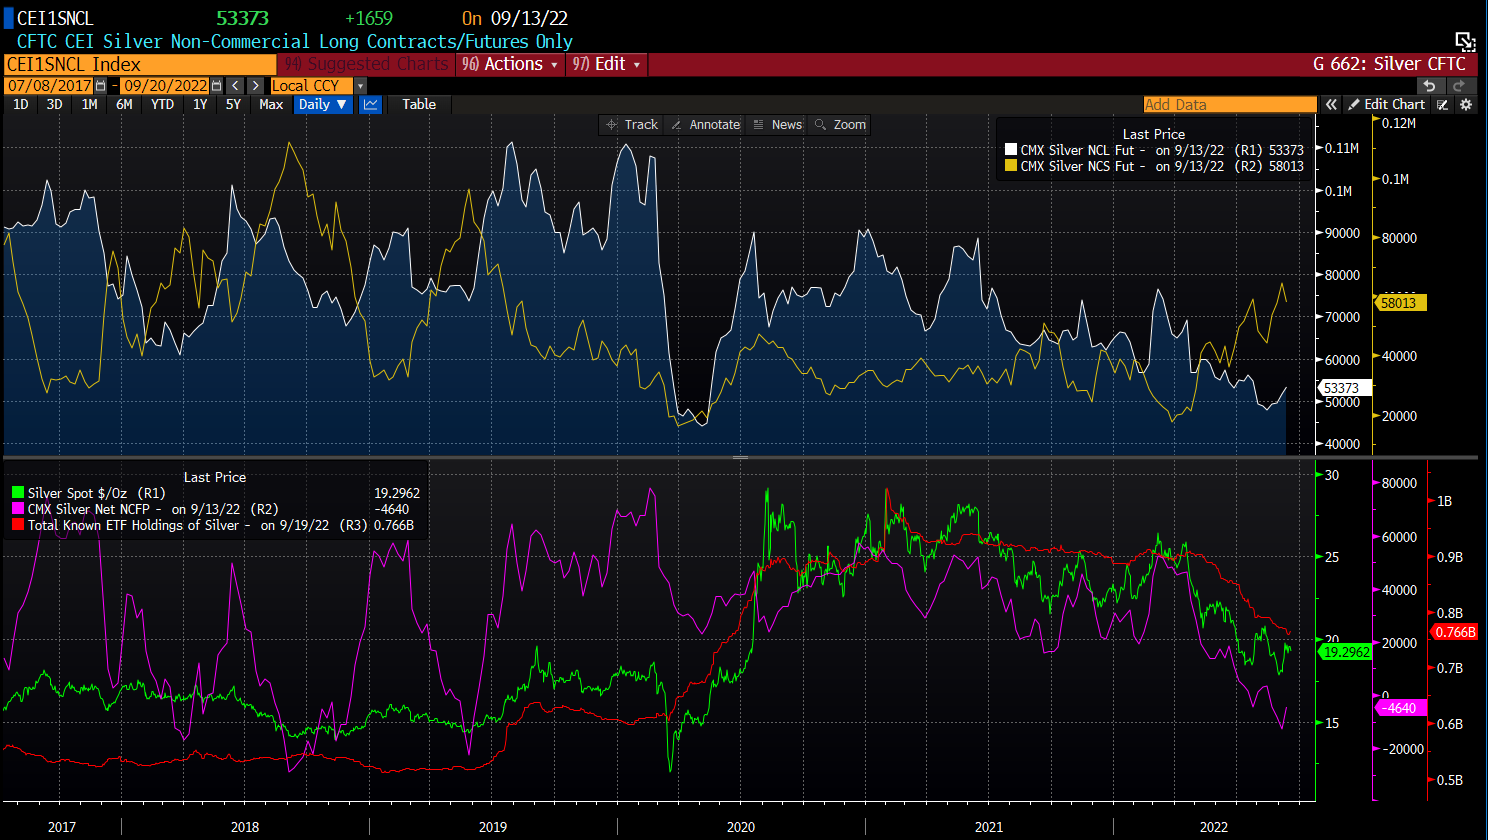Click the Edit Chart button
1488x840 pixels.
click(1386, 105)
